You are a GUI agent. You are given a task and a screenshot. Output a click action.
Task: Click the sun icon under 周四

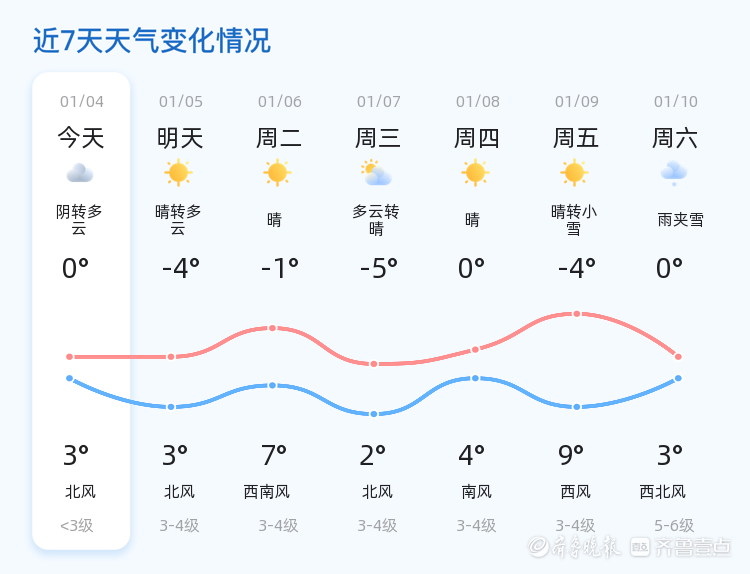[x=475, y=173]
